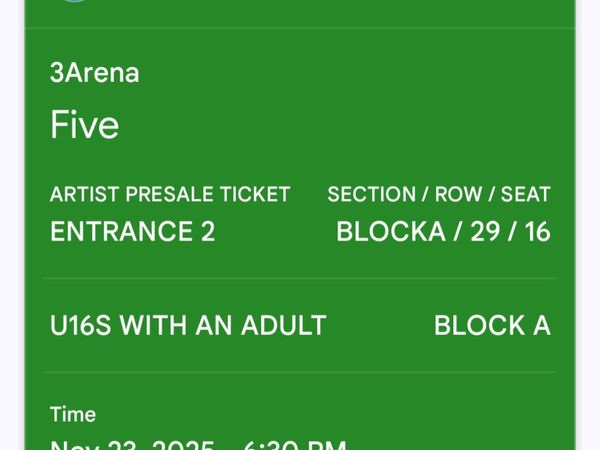
Task: Select the ARTIST PRESALE TICKET label
Action: point(170,194)
